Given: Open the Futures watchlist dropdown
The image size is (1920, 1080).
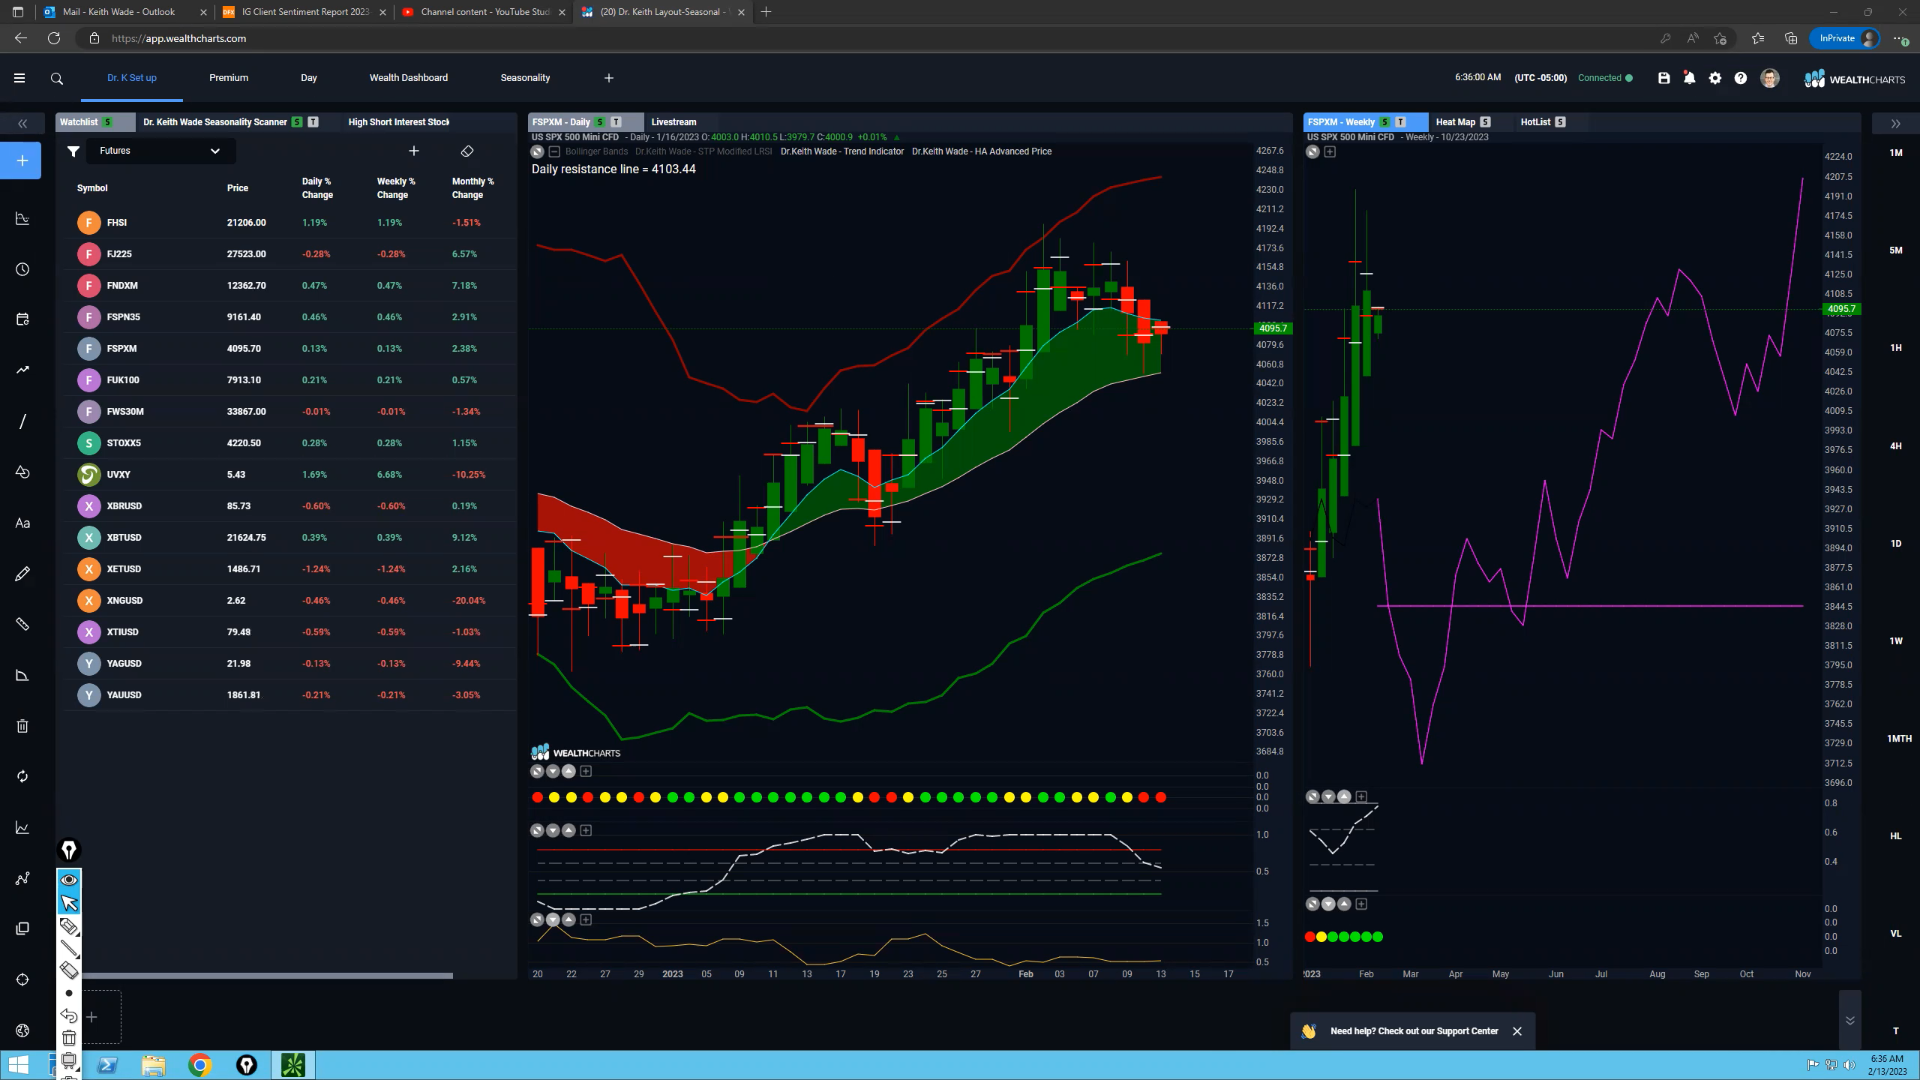Looking at the screenshot, I should click(x=161, y=151).
